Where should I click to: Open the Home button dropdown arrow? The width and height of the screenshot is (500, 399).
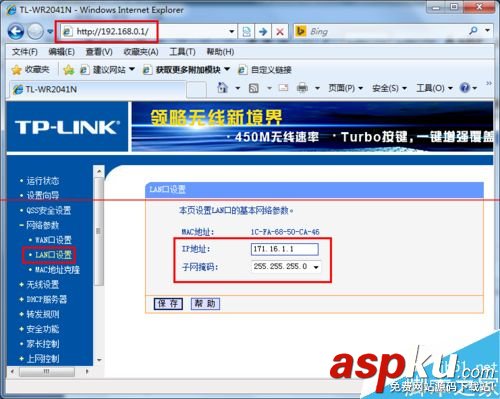238,88
